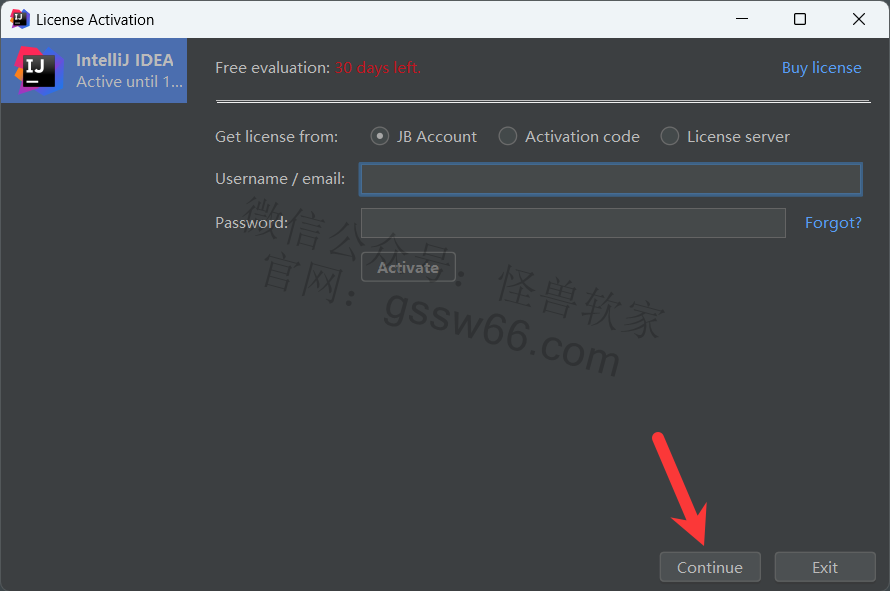Click the '30 days left' red text
The height and width of the screenshot is (591, 890).
[377, 68]
